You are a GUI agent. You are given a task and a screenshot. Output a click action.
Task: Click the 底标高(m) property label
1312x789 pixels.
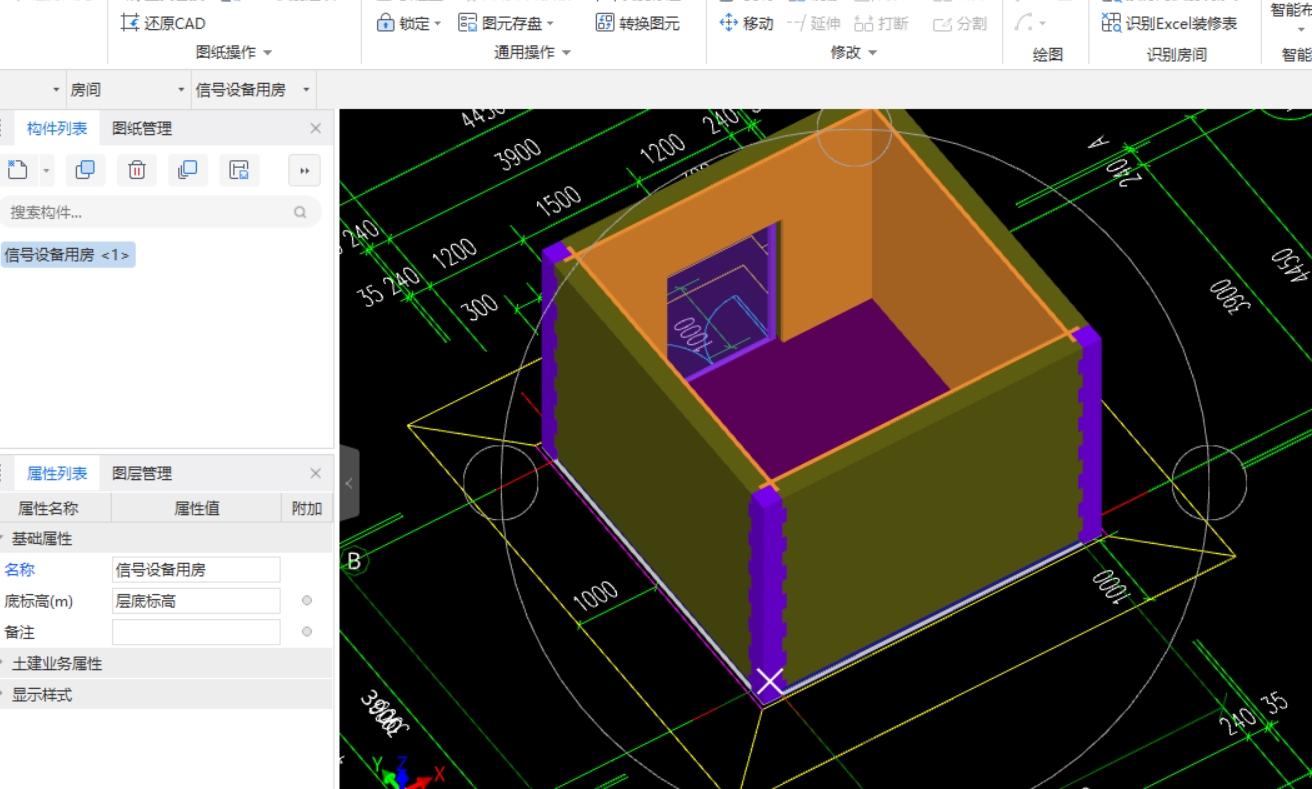(39, 601)
